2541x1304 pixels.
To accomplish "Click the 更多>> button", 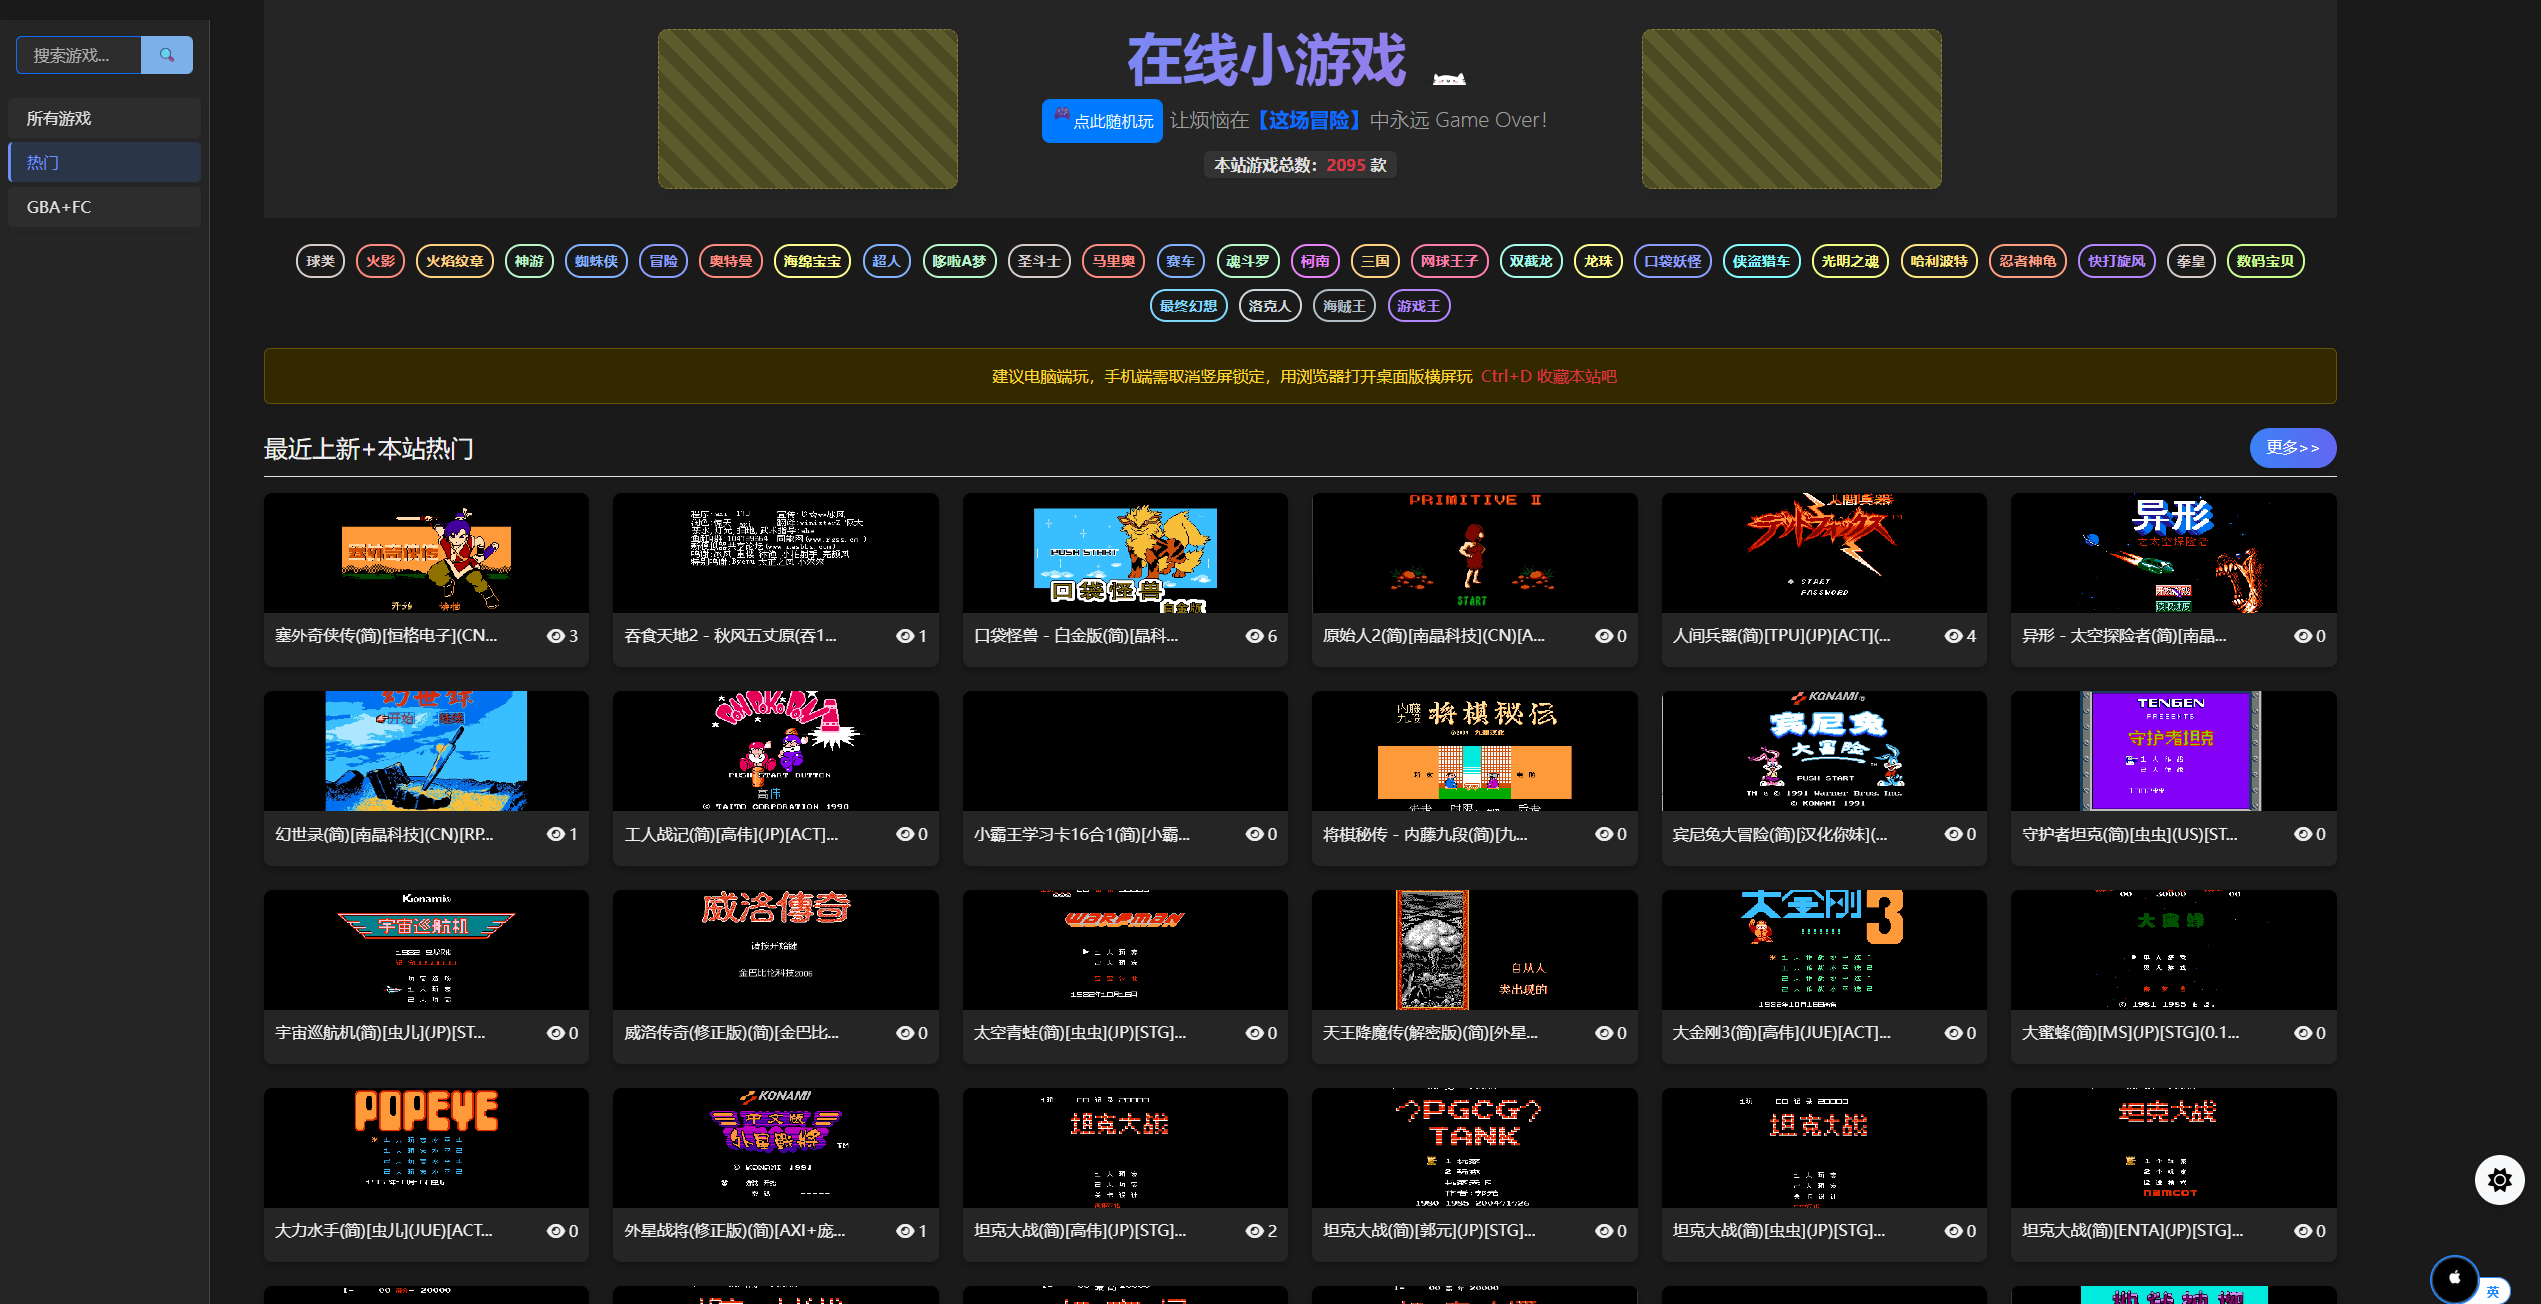I will click(x=2292, y=448).
